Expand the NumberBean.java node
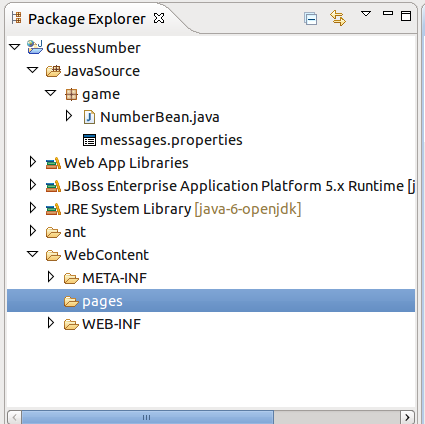 [69, 116]
